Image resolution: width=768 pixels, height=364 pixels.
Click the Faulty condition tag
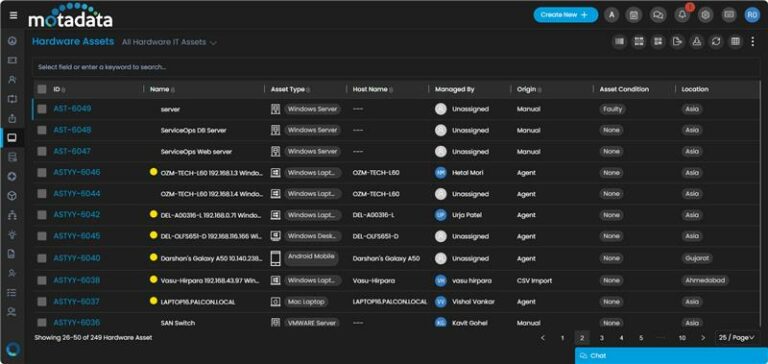click(612, 109)
